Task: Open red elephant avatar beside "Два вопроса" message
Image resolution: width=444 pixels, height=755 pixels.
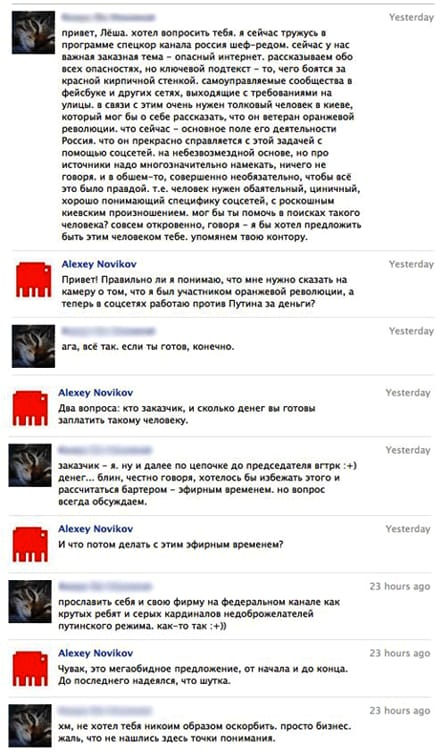Action: [x=30, y=408]
